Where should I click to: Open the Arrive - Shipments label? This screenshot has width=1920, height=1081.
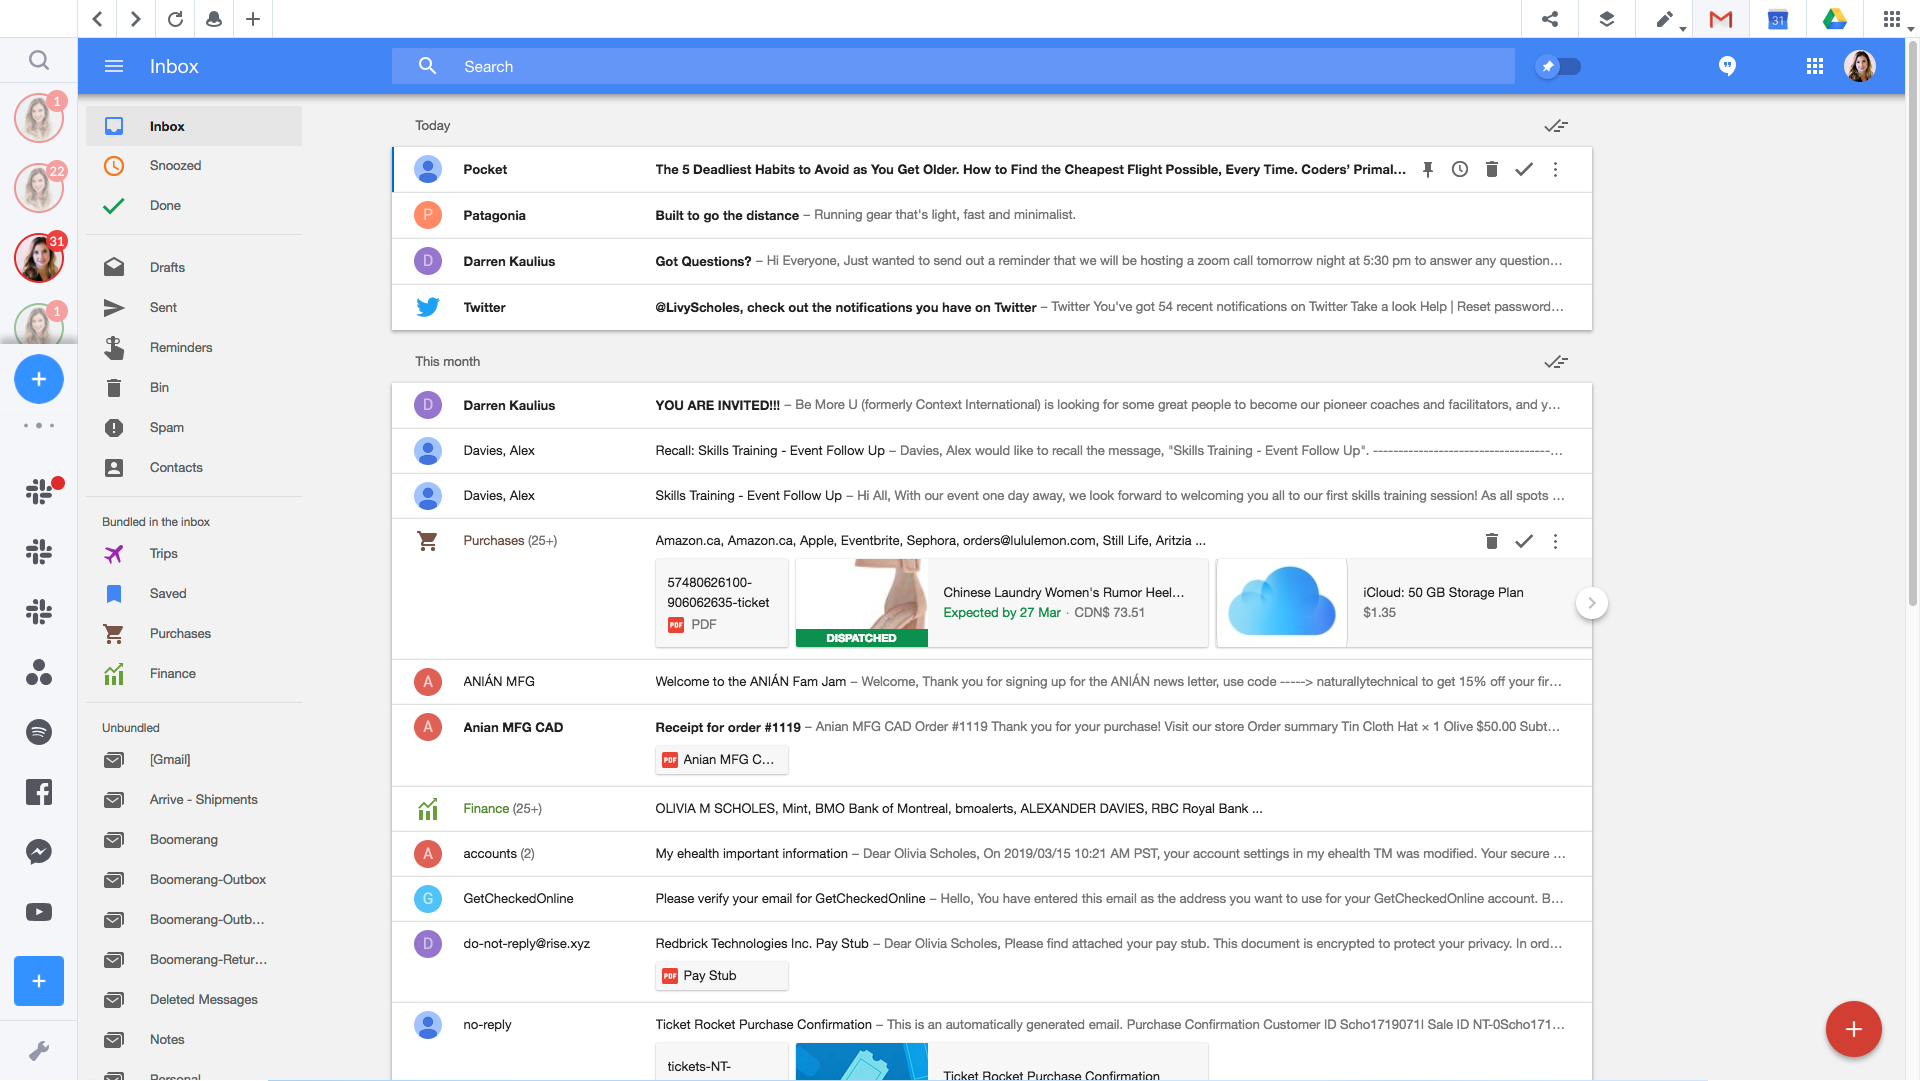point(194,800)
